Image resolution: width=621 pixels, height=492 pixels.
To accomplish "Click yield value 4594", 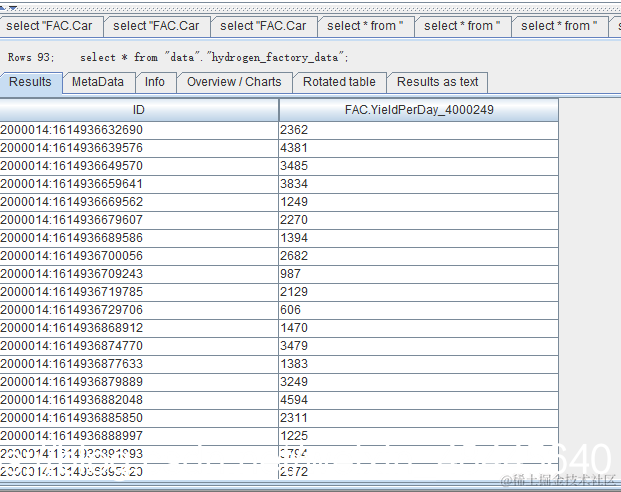I will [x=419, y=400].
